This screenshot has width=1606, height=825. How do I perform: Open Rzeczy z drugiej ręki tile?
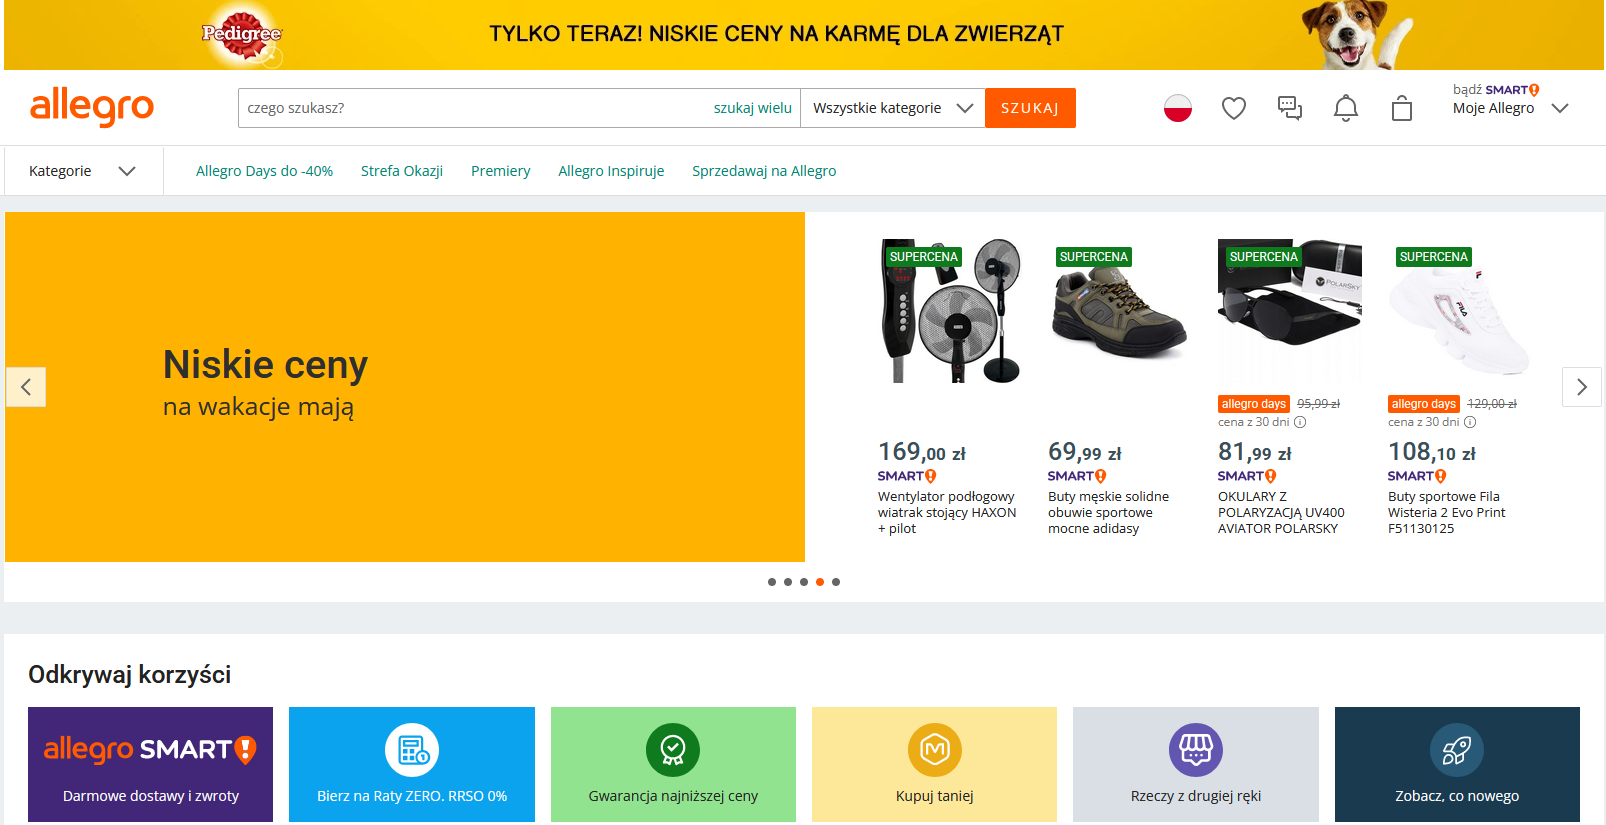(1196, 764)
